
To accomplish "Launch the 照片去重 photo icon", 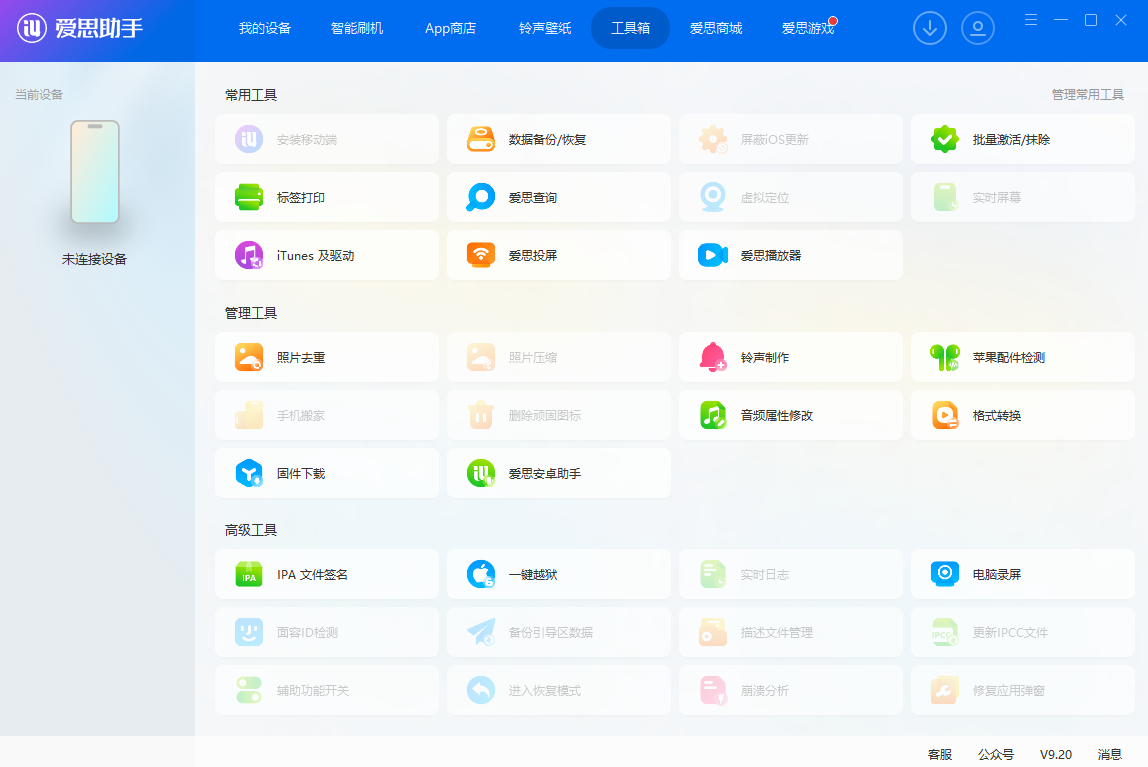I will coord(249,357).
